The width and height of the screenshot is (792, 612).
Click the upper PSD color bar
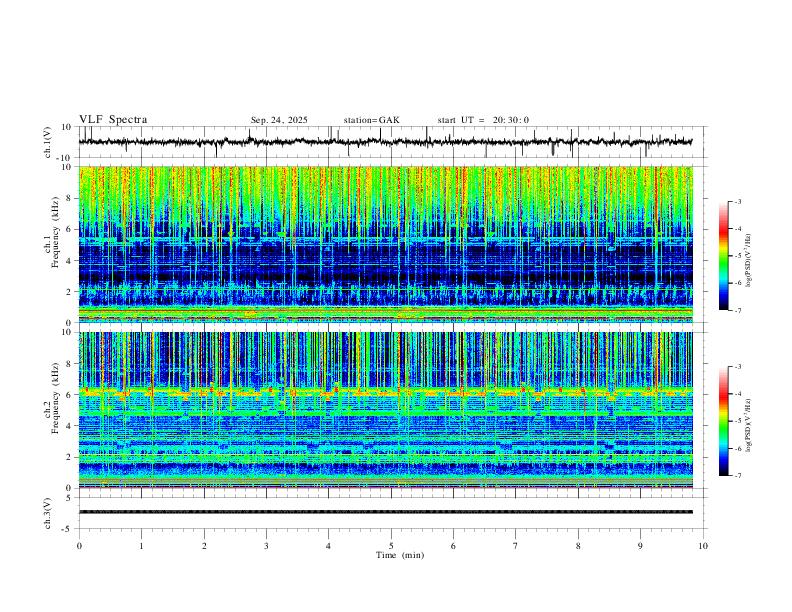[x=724, y=256]
